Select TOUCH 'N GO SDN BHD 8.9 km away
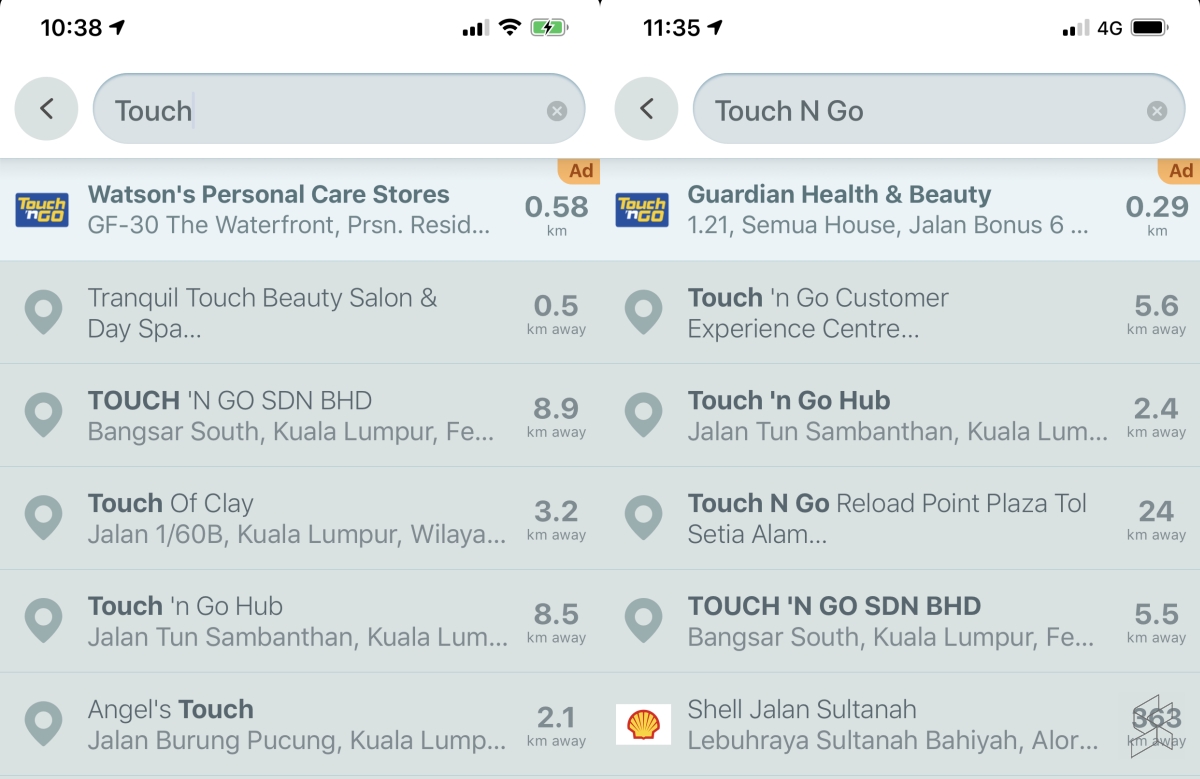The height and width of the screenshot is (779, 1200). tap(290, 416)
